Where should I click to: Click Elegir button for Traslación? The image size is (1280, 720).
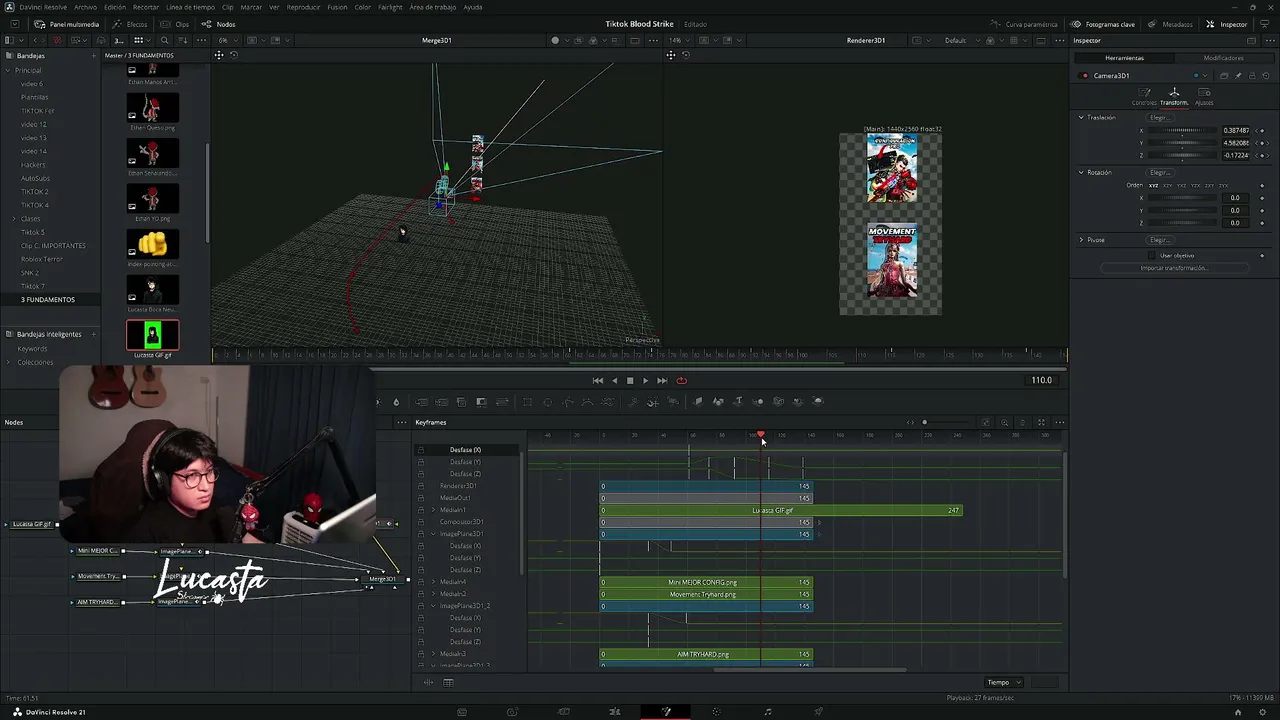pyautogui.click(x=1160, y=117)
